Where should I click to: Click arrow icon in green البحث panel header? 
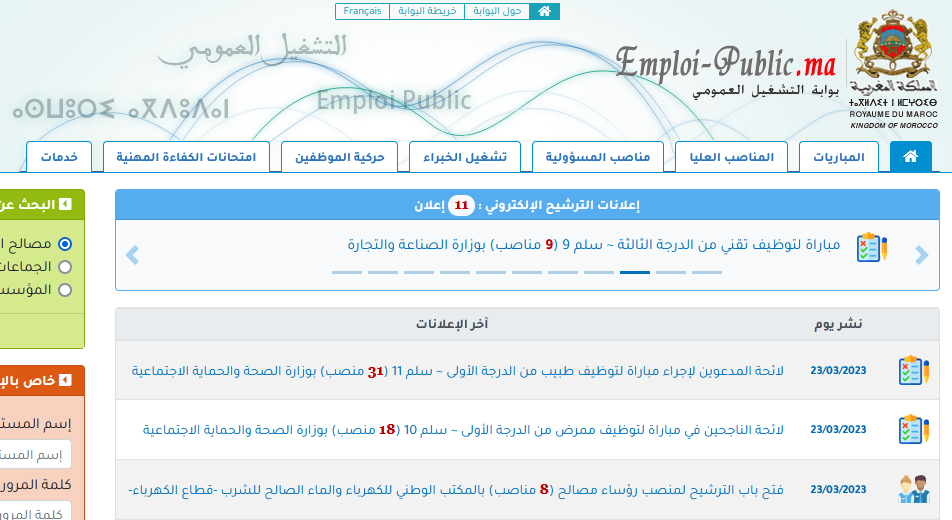coord(66,204)
